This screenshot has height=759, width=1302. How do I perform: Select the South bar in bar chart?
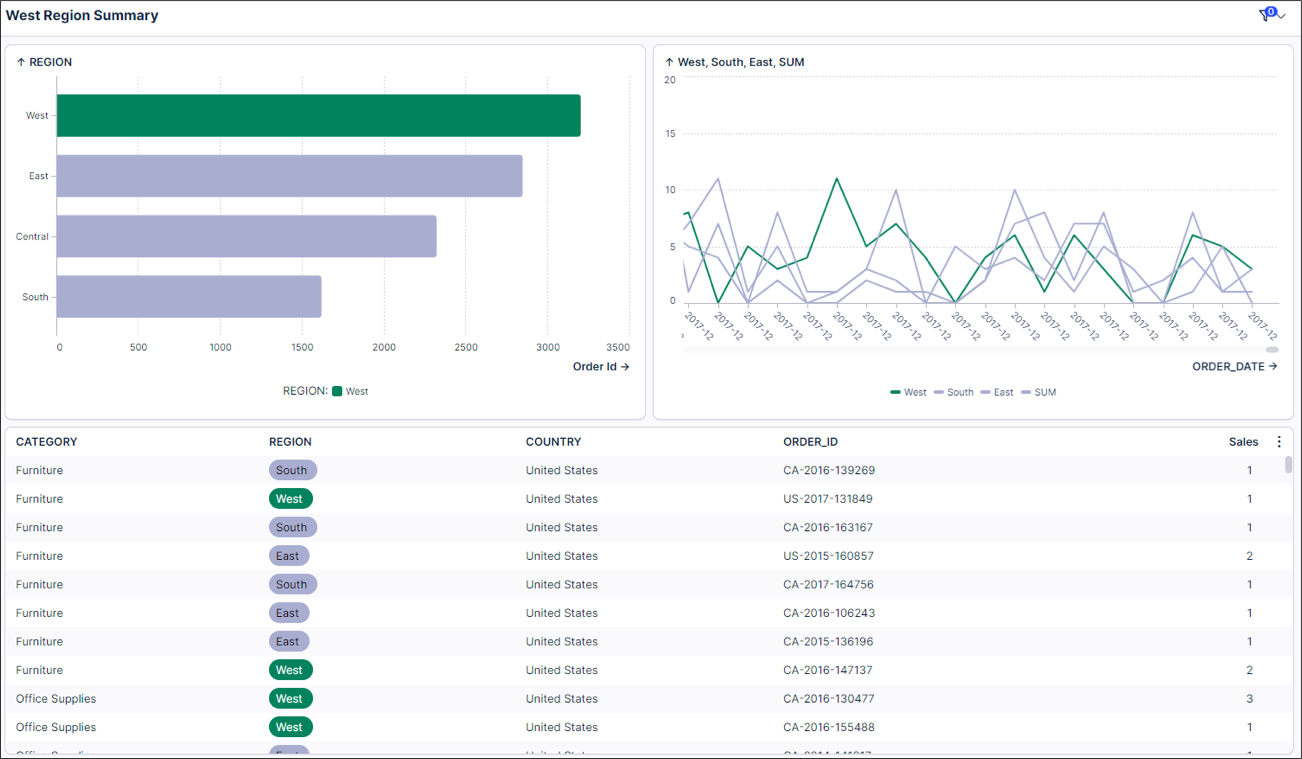(189, 296)
